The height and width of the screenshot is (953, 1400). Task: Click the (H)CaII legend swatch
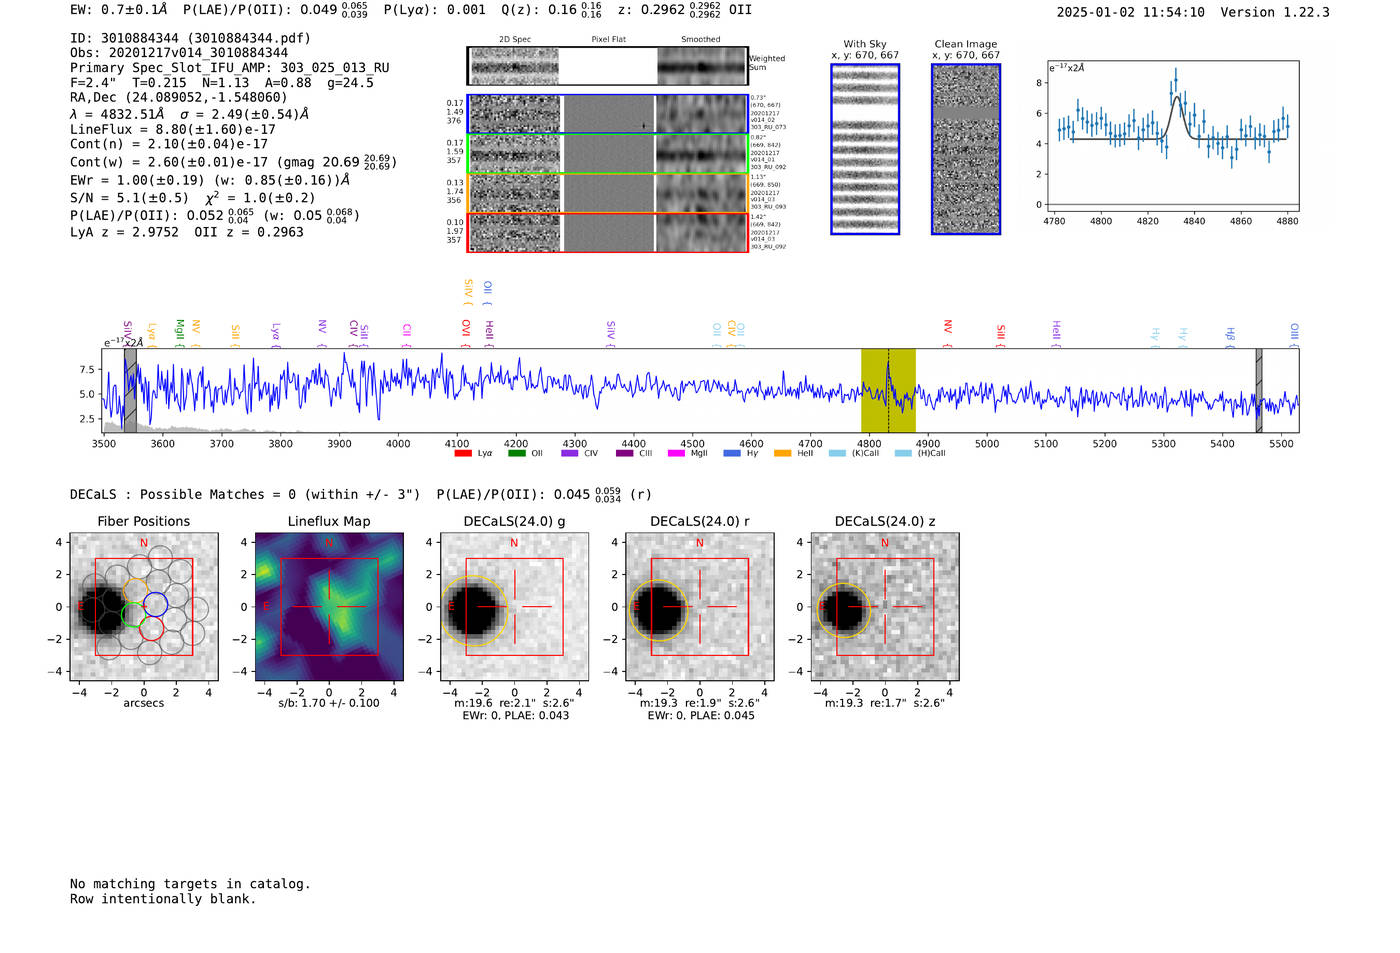pos(903,453)
